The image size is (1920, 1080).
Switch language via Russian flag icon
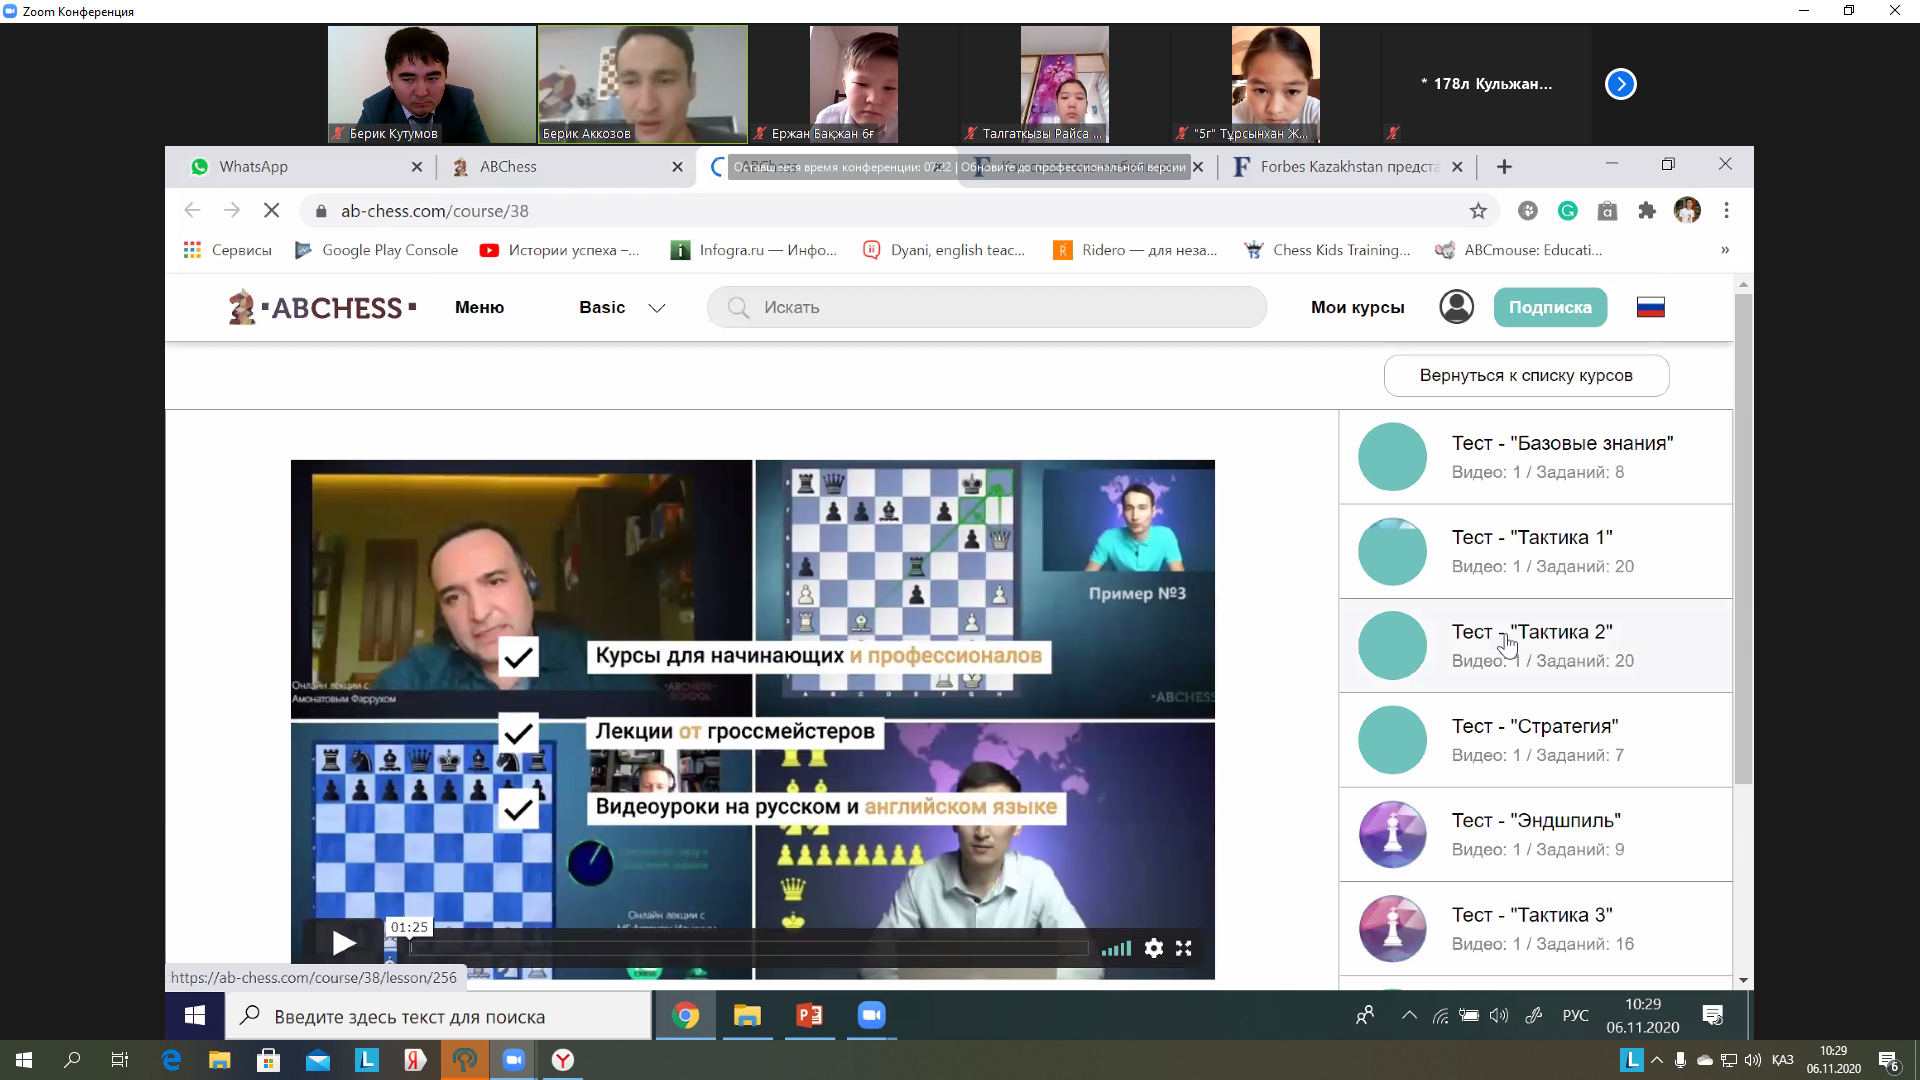(1650, 307)
